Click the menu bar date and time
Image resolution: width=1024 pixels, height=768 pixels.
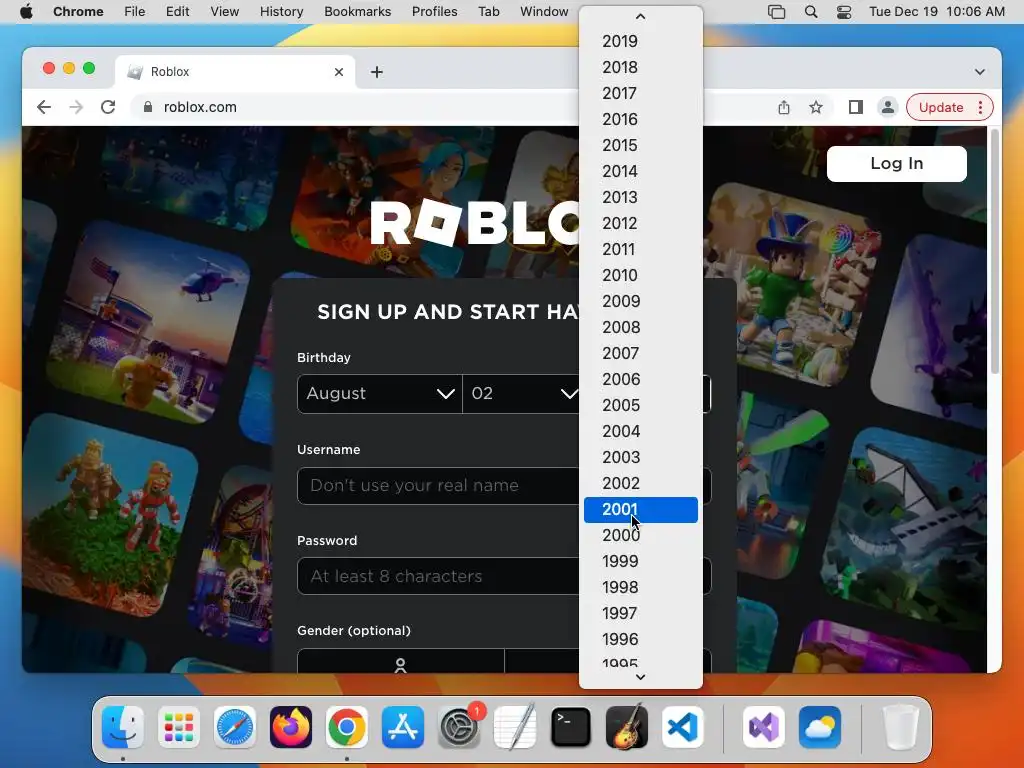click(x=936, y=12)
